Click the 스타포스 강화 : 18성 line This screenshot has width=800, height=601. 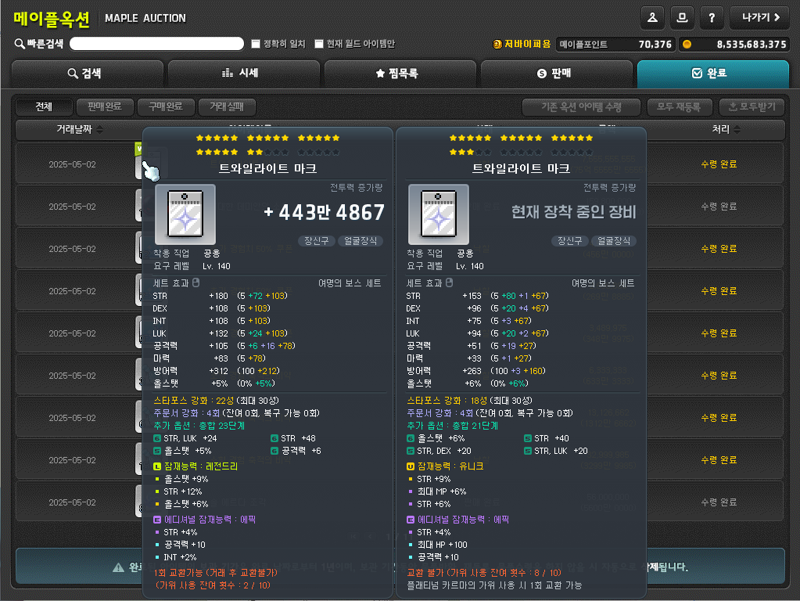coord(469,400)
